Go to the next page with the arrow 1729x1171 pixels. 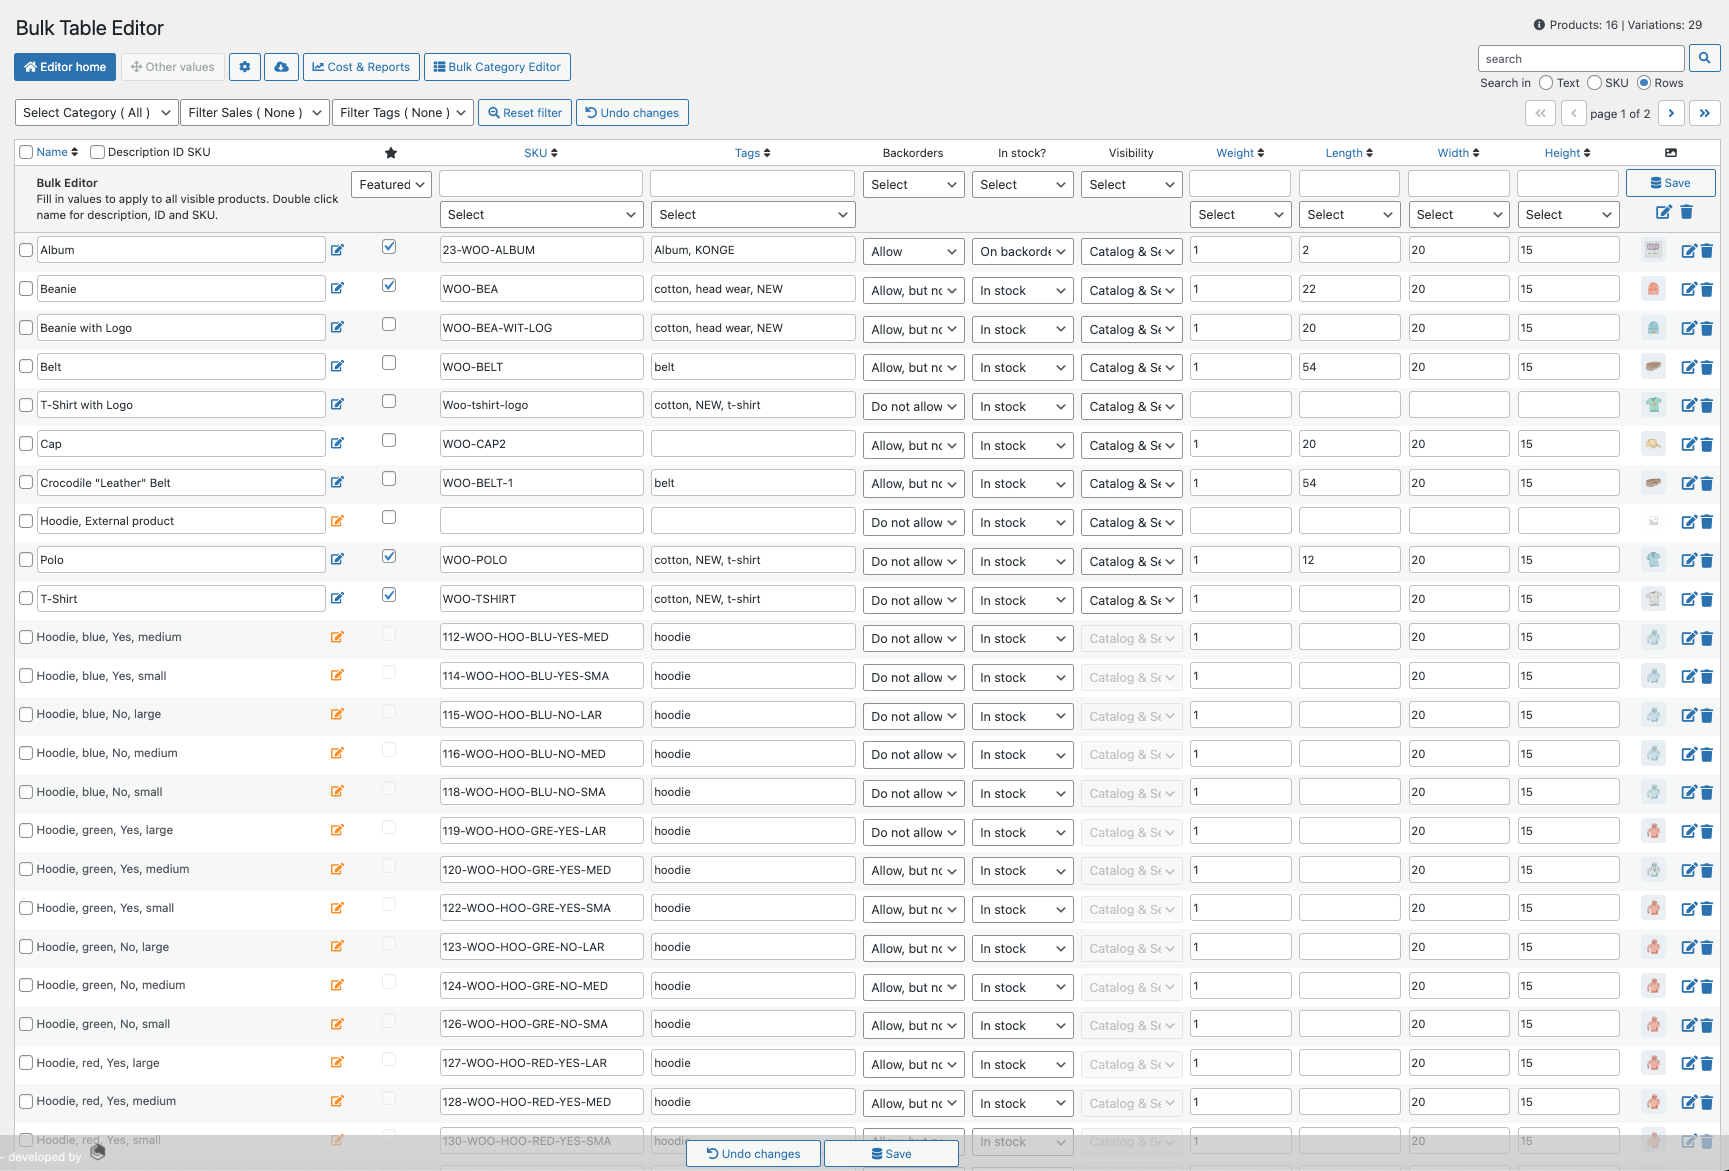click(x=1671, y=113)
